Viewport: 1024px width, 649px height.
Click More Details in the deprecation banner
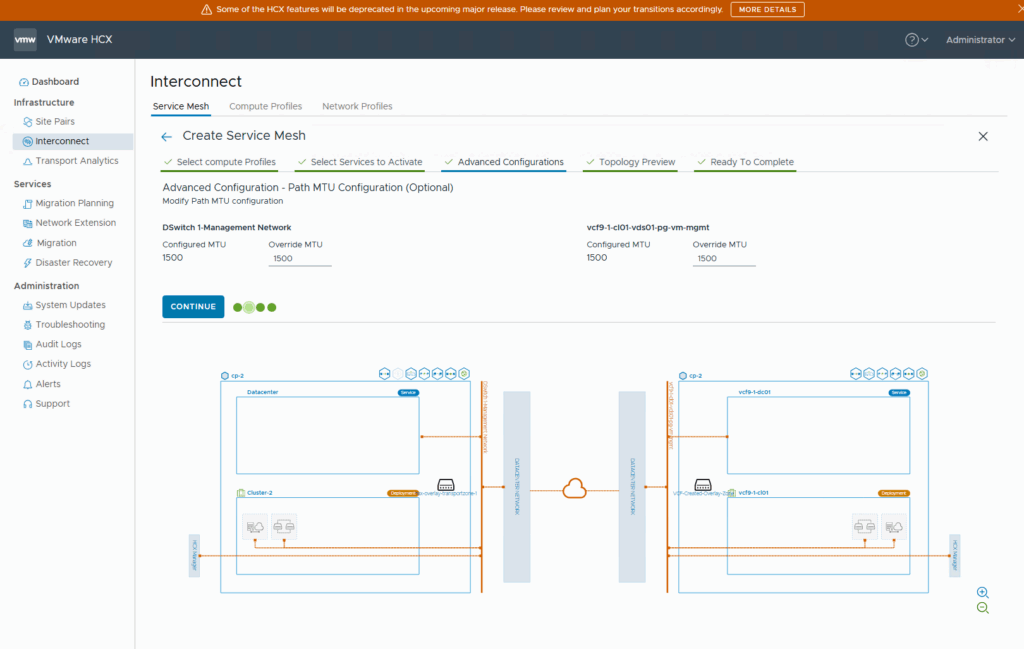point(767,10)
